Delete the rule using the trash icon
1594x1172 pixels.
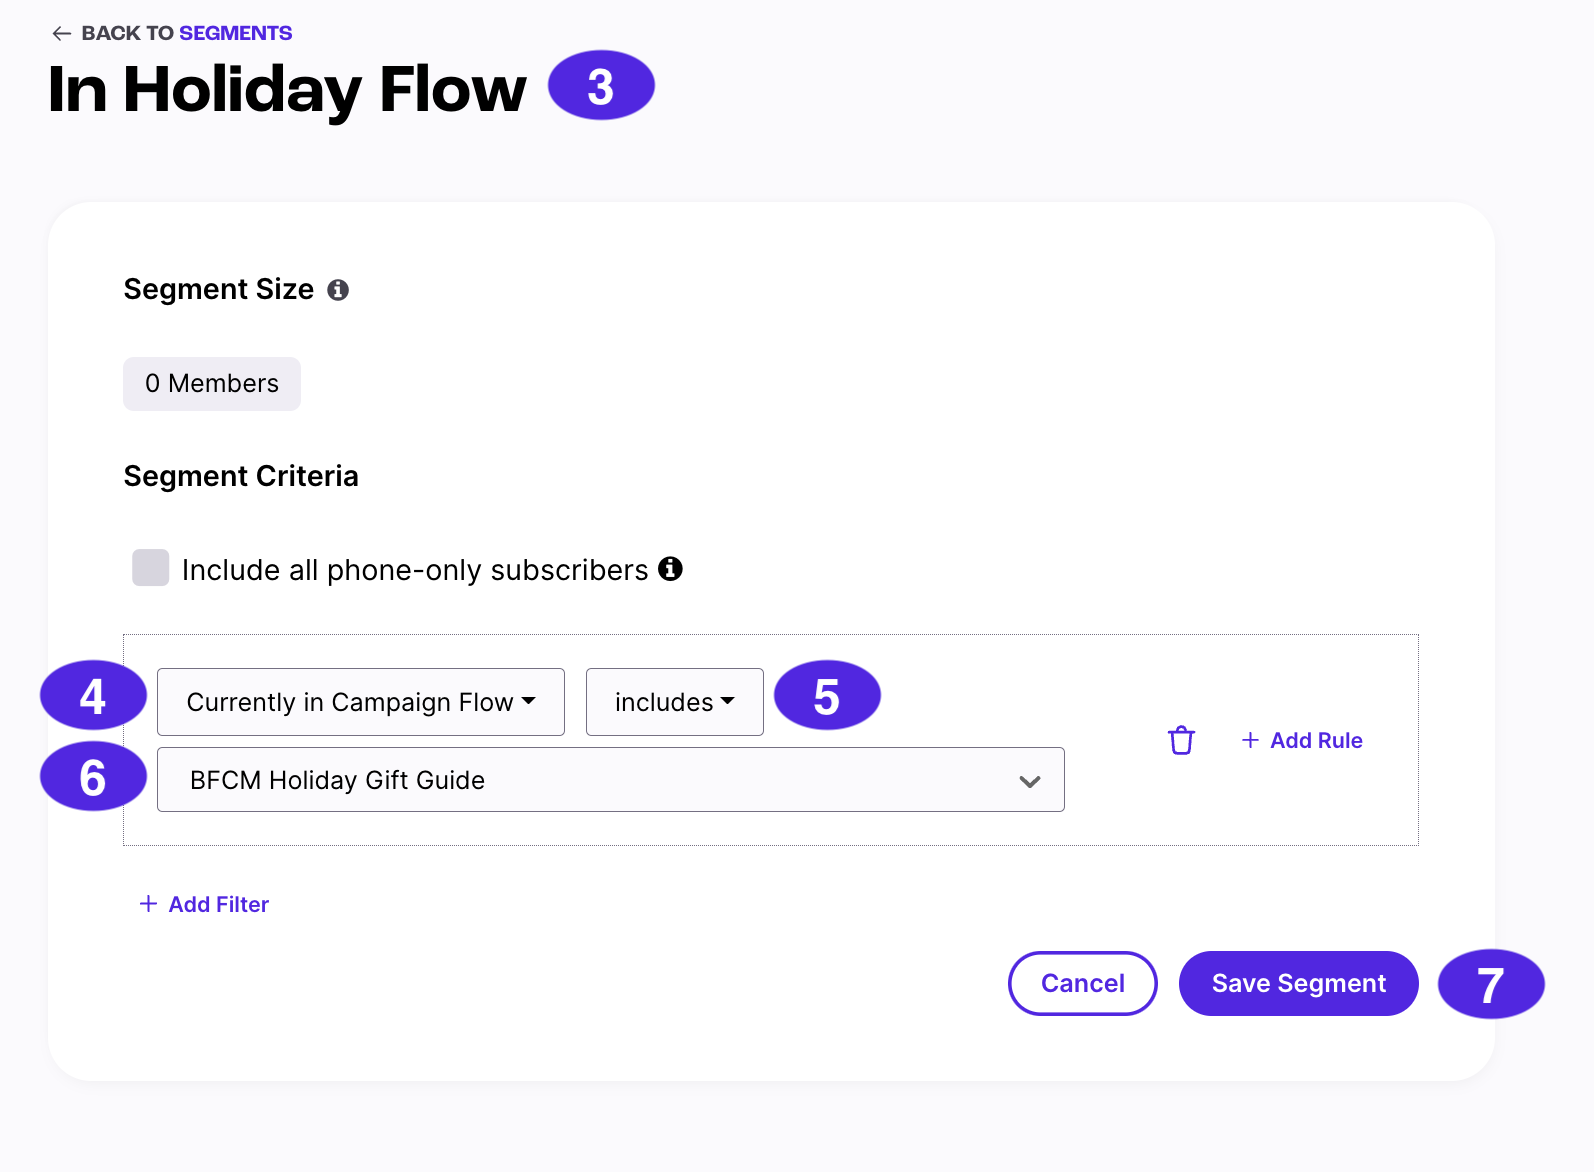pyautogui.click(x=1181, y=740)
